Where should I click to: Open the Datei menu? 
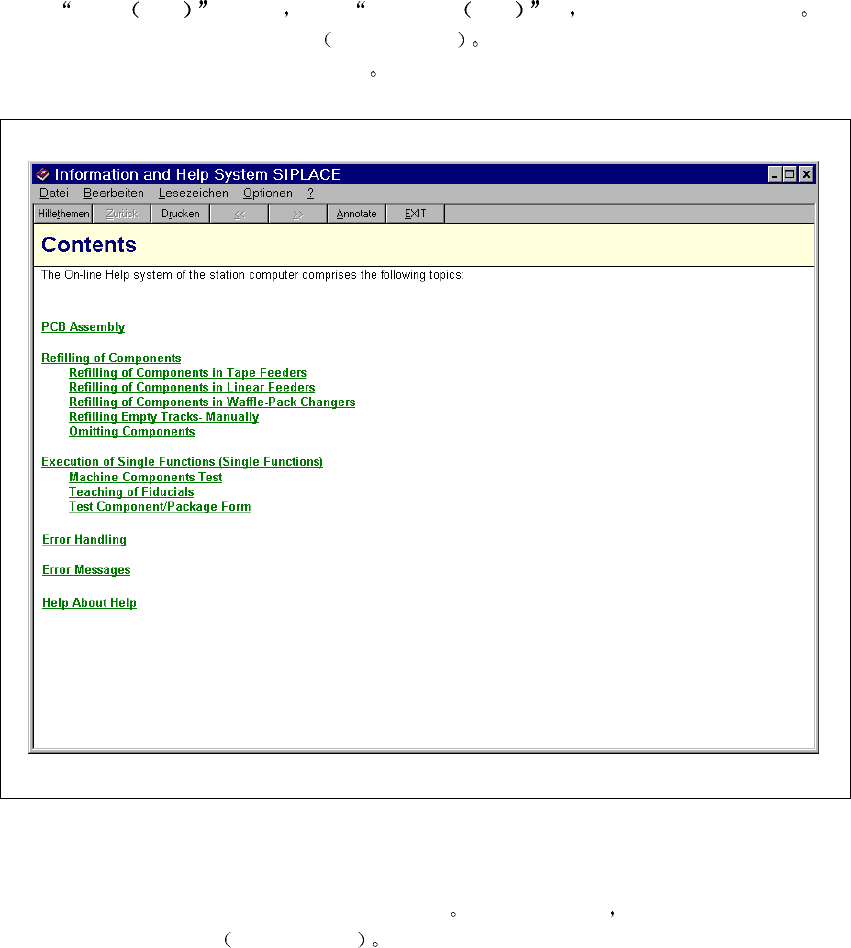[54, 193]
